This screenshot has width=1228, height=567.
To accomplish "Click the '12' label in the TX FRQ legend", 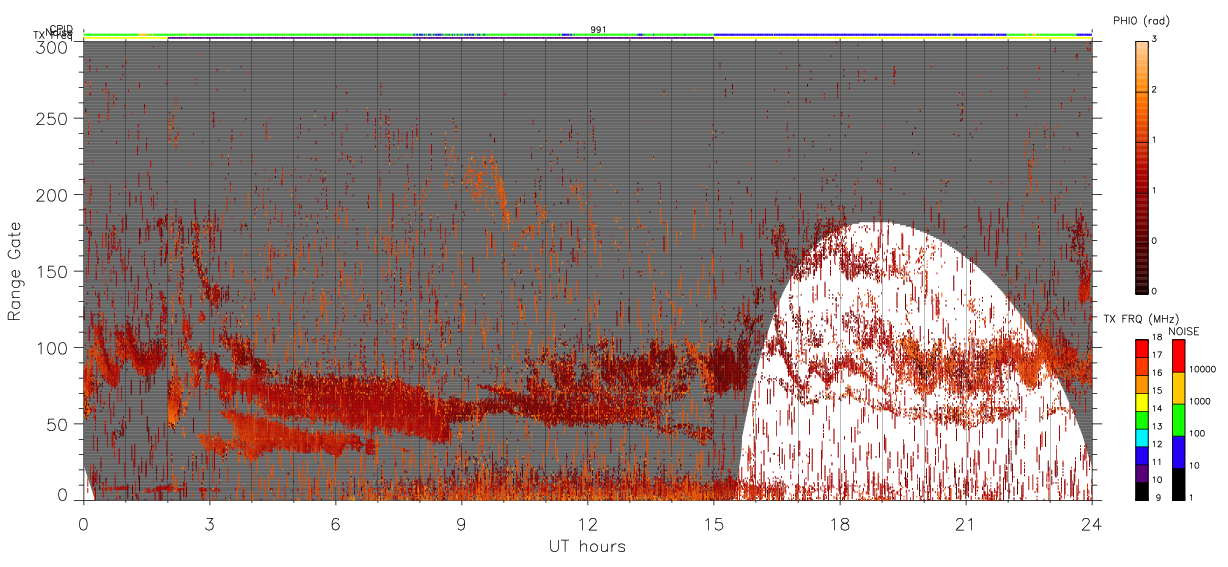I will point(1158,444).
